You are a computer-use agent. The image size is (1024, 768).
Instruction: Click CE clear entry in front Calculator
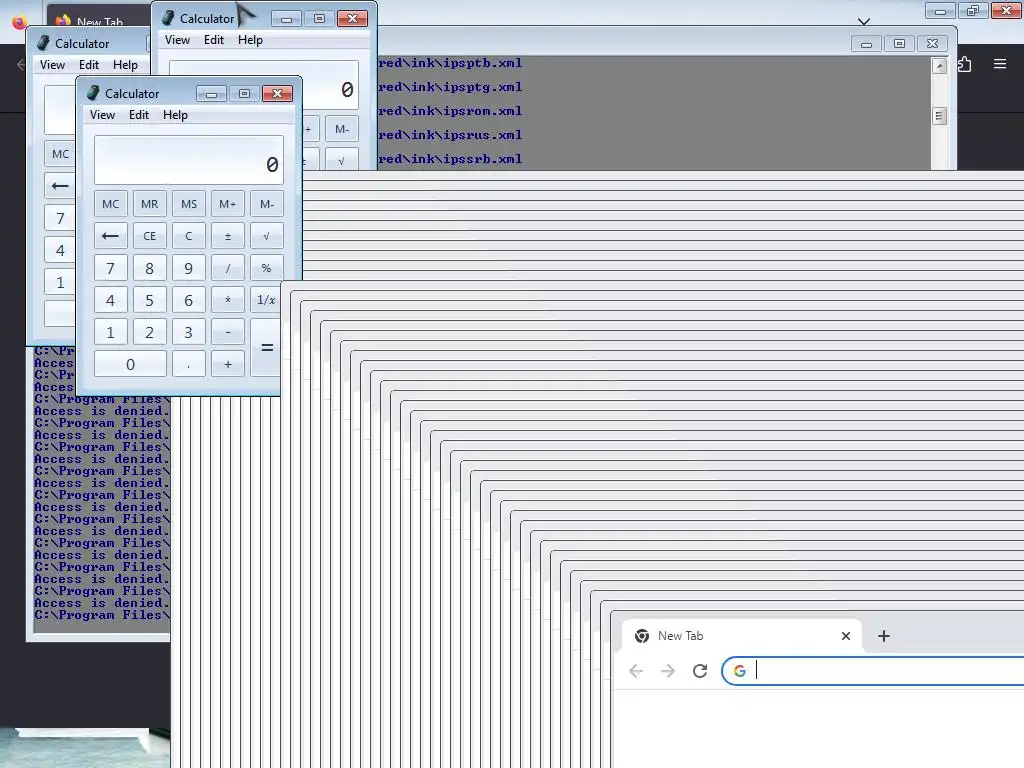(x=150, y=236)
